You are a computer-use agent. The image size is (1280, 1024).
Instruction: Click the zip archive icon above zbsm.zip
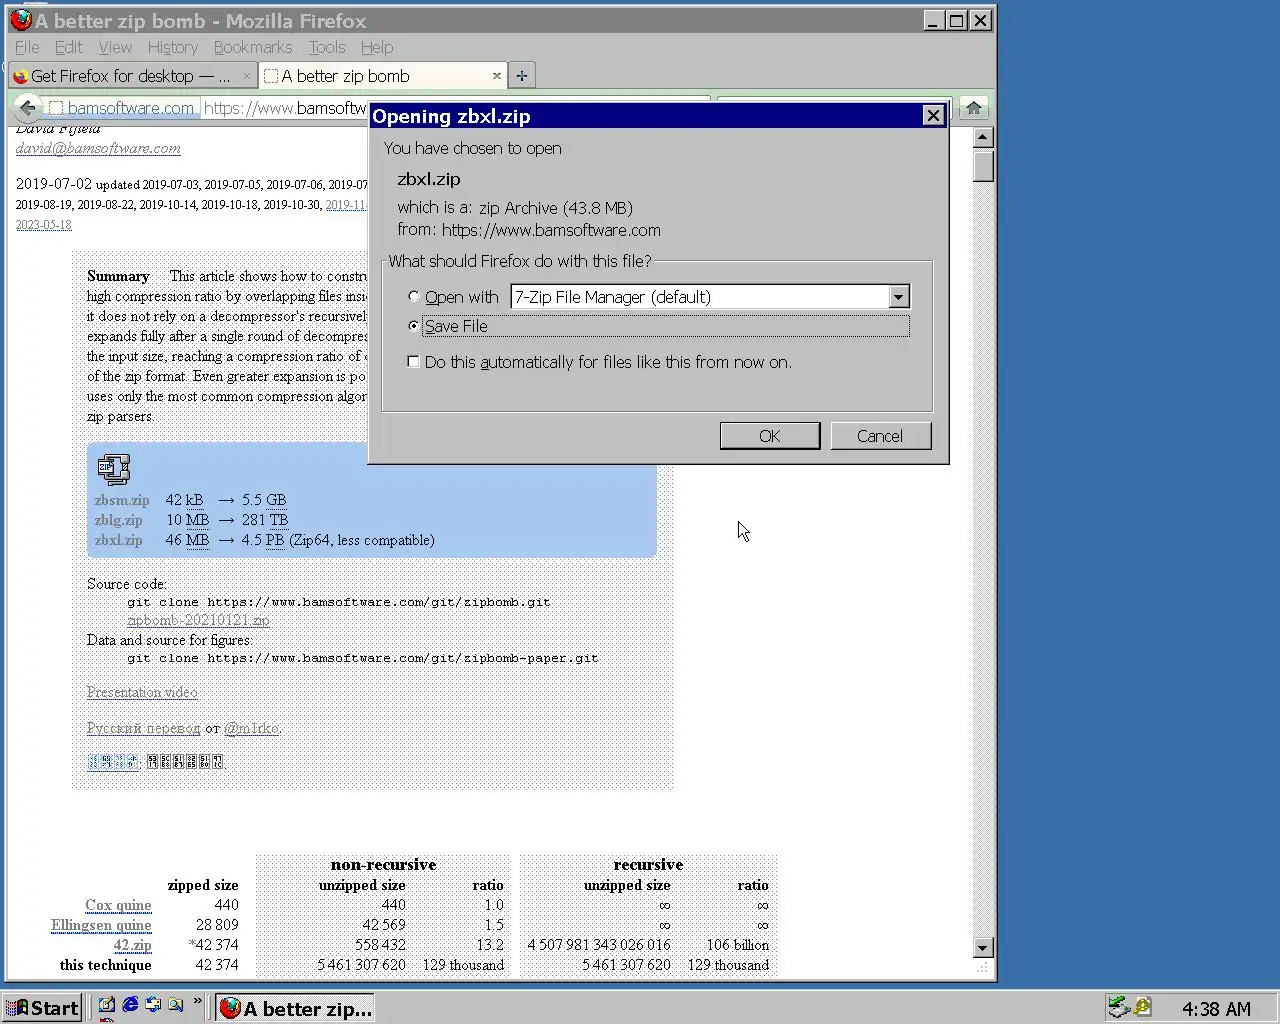click(x=114, y=469)
